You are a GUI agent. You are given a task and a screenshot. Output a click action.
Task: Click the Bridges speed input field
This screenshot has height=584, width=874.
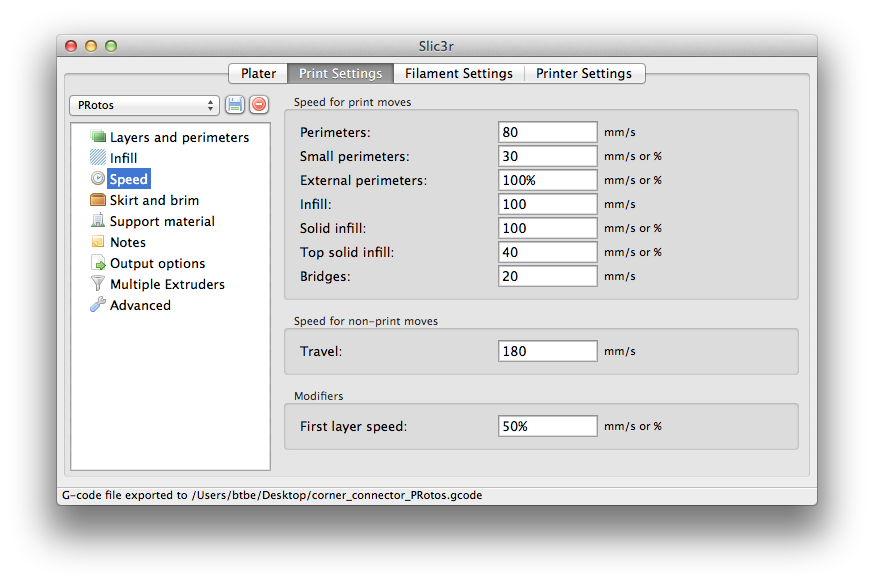click(547, 276)
